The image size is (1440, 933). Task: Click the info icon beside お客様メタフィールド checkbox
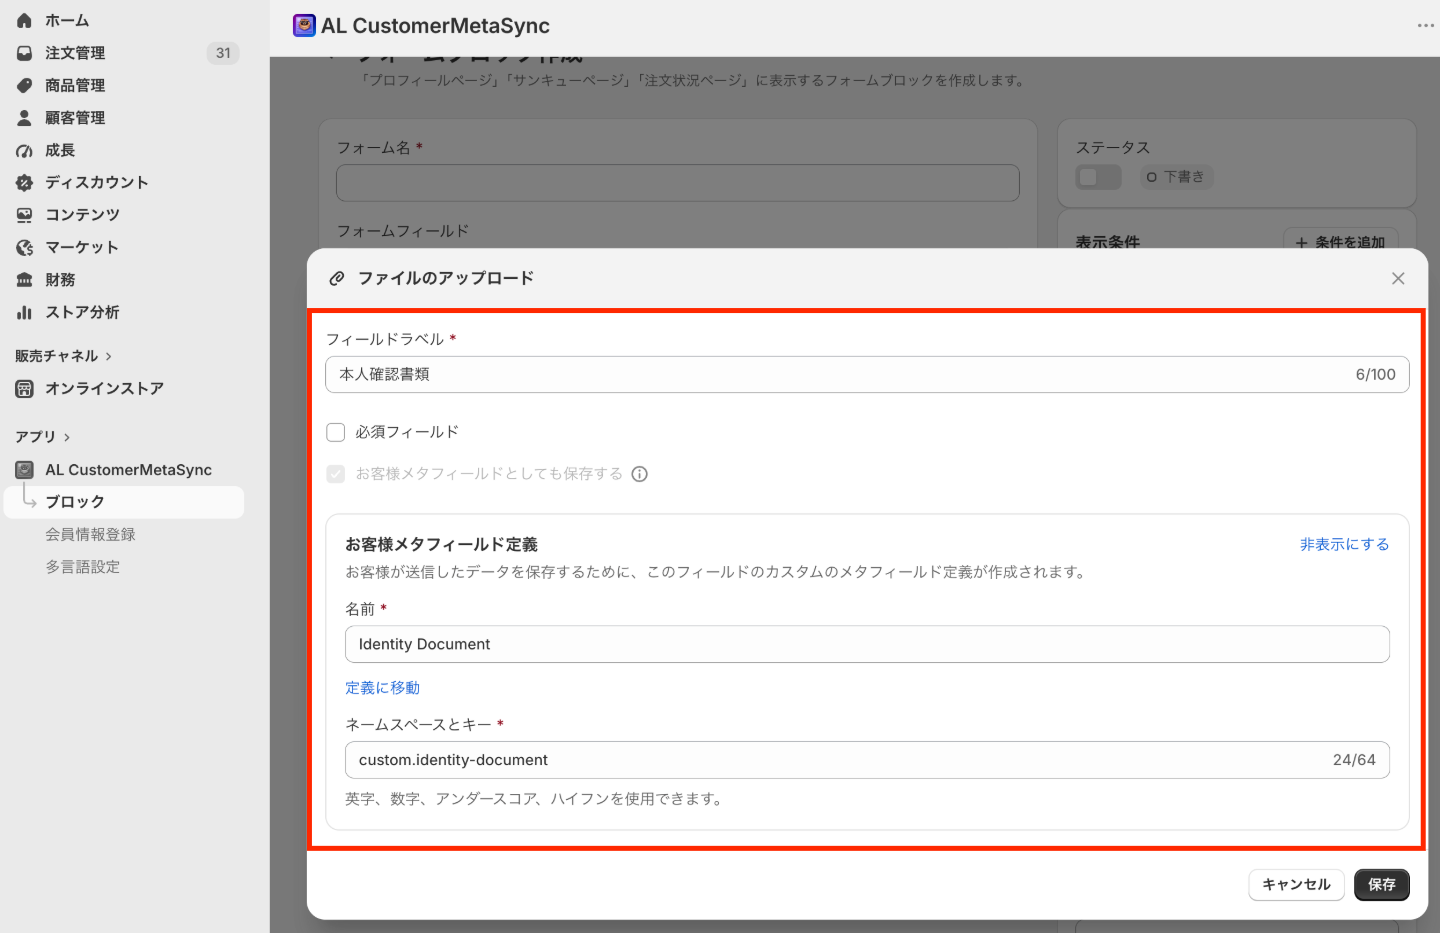click(x=640, y=474)
